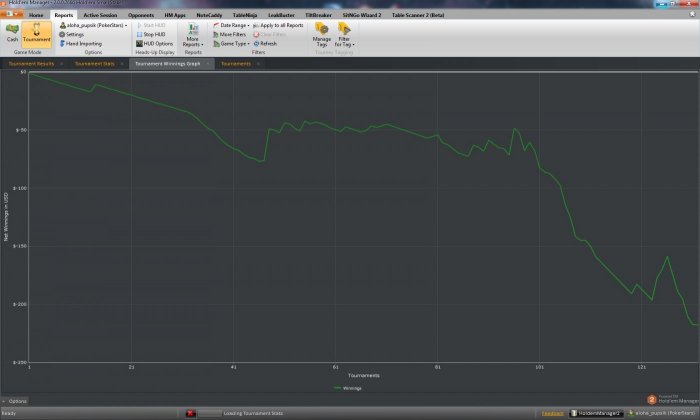The width and height of the screenshot is (700, 420).
Task: Open the Filter for Tag dropdown
Action: [343, 36]
